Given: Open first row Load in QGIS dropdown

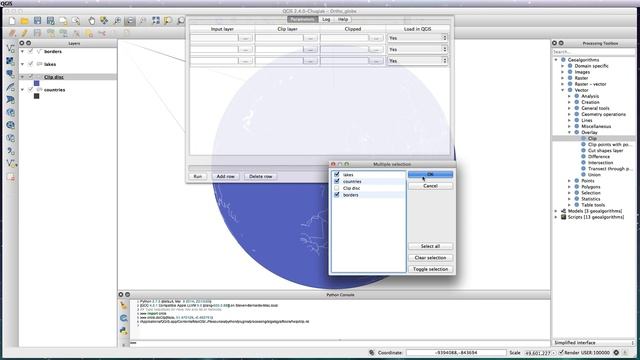Looking at the screenshot, I should point(417,38).
